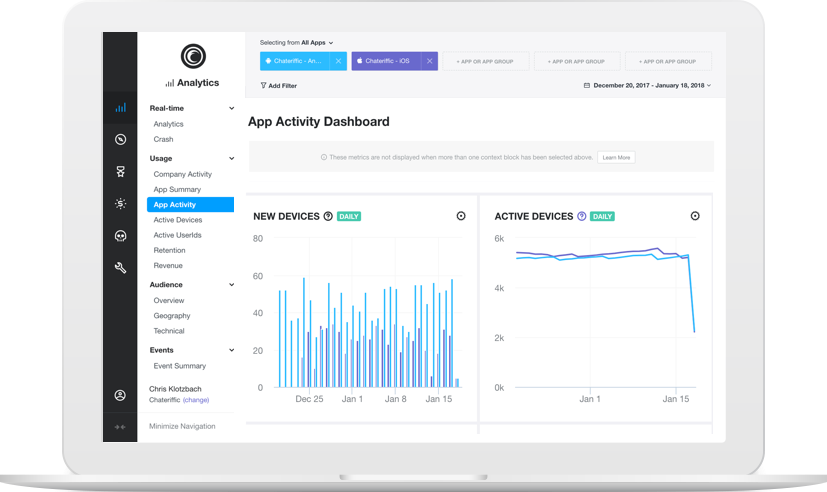The image size is (827, 492).
Task: Open New Devices chart options icon
Action: pyautogui.click(x=461, y=216)
